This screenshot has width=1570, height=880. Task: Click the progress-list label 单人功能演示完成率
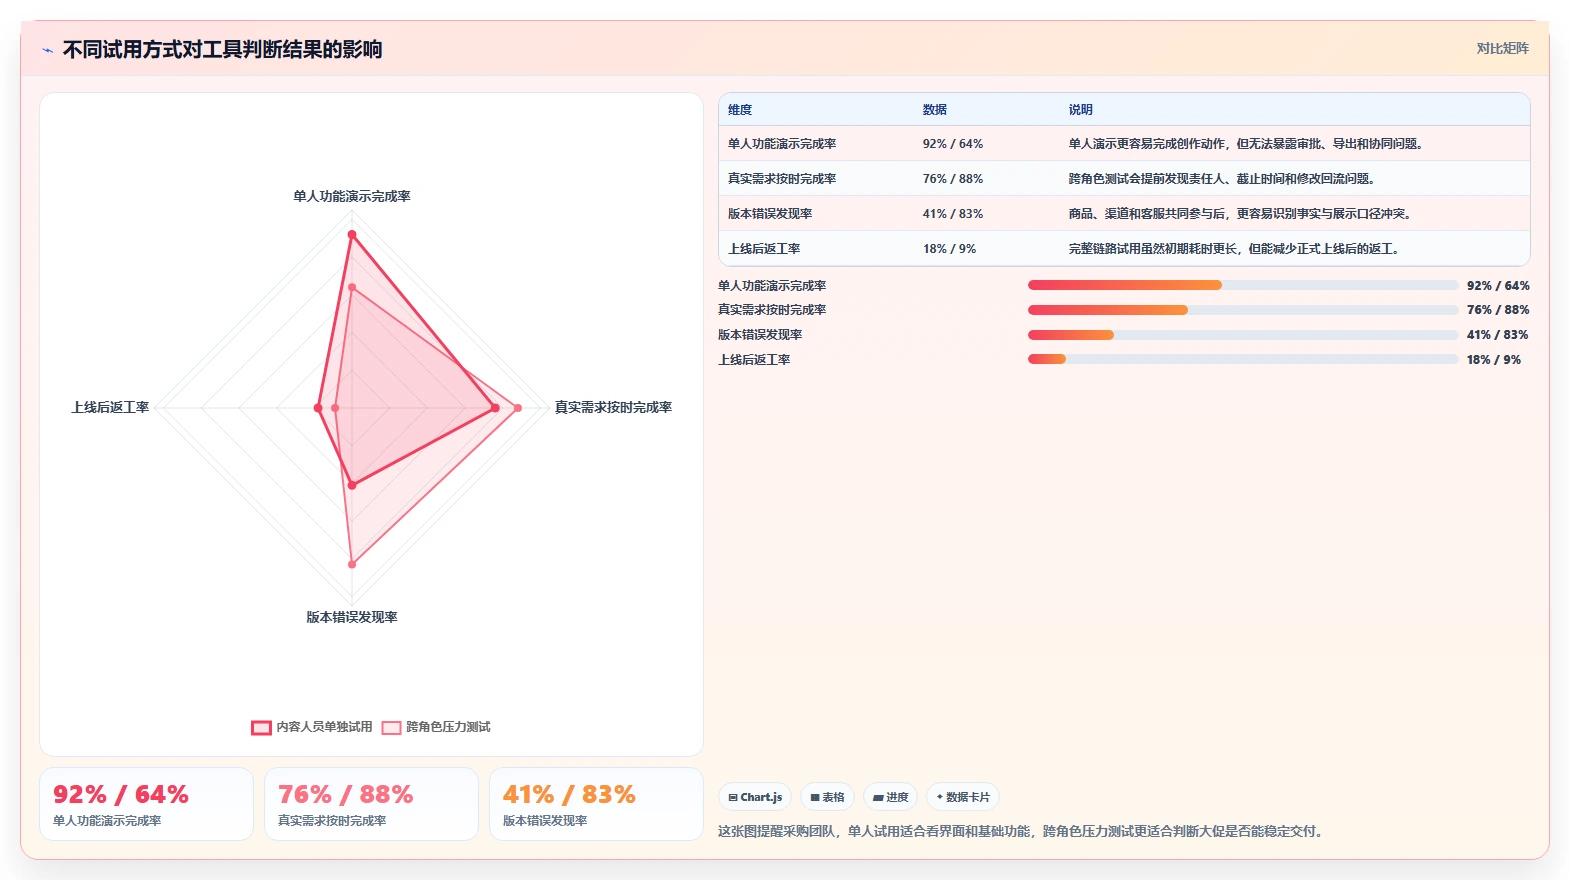pos(772,286)
